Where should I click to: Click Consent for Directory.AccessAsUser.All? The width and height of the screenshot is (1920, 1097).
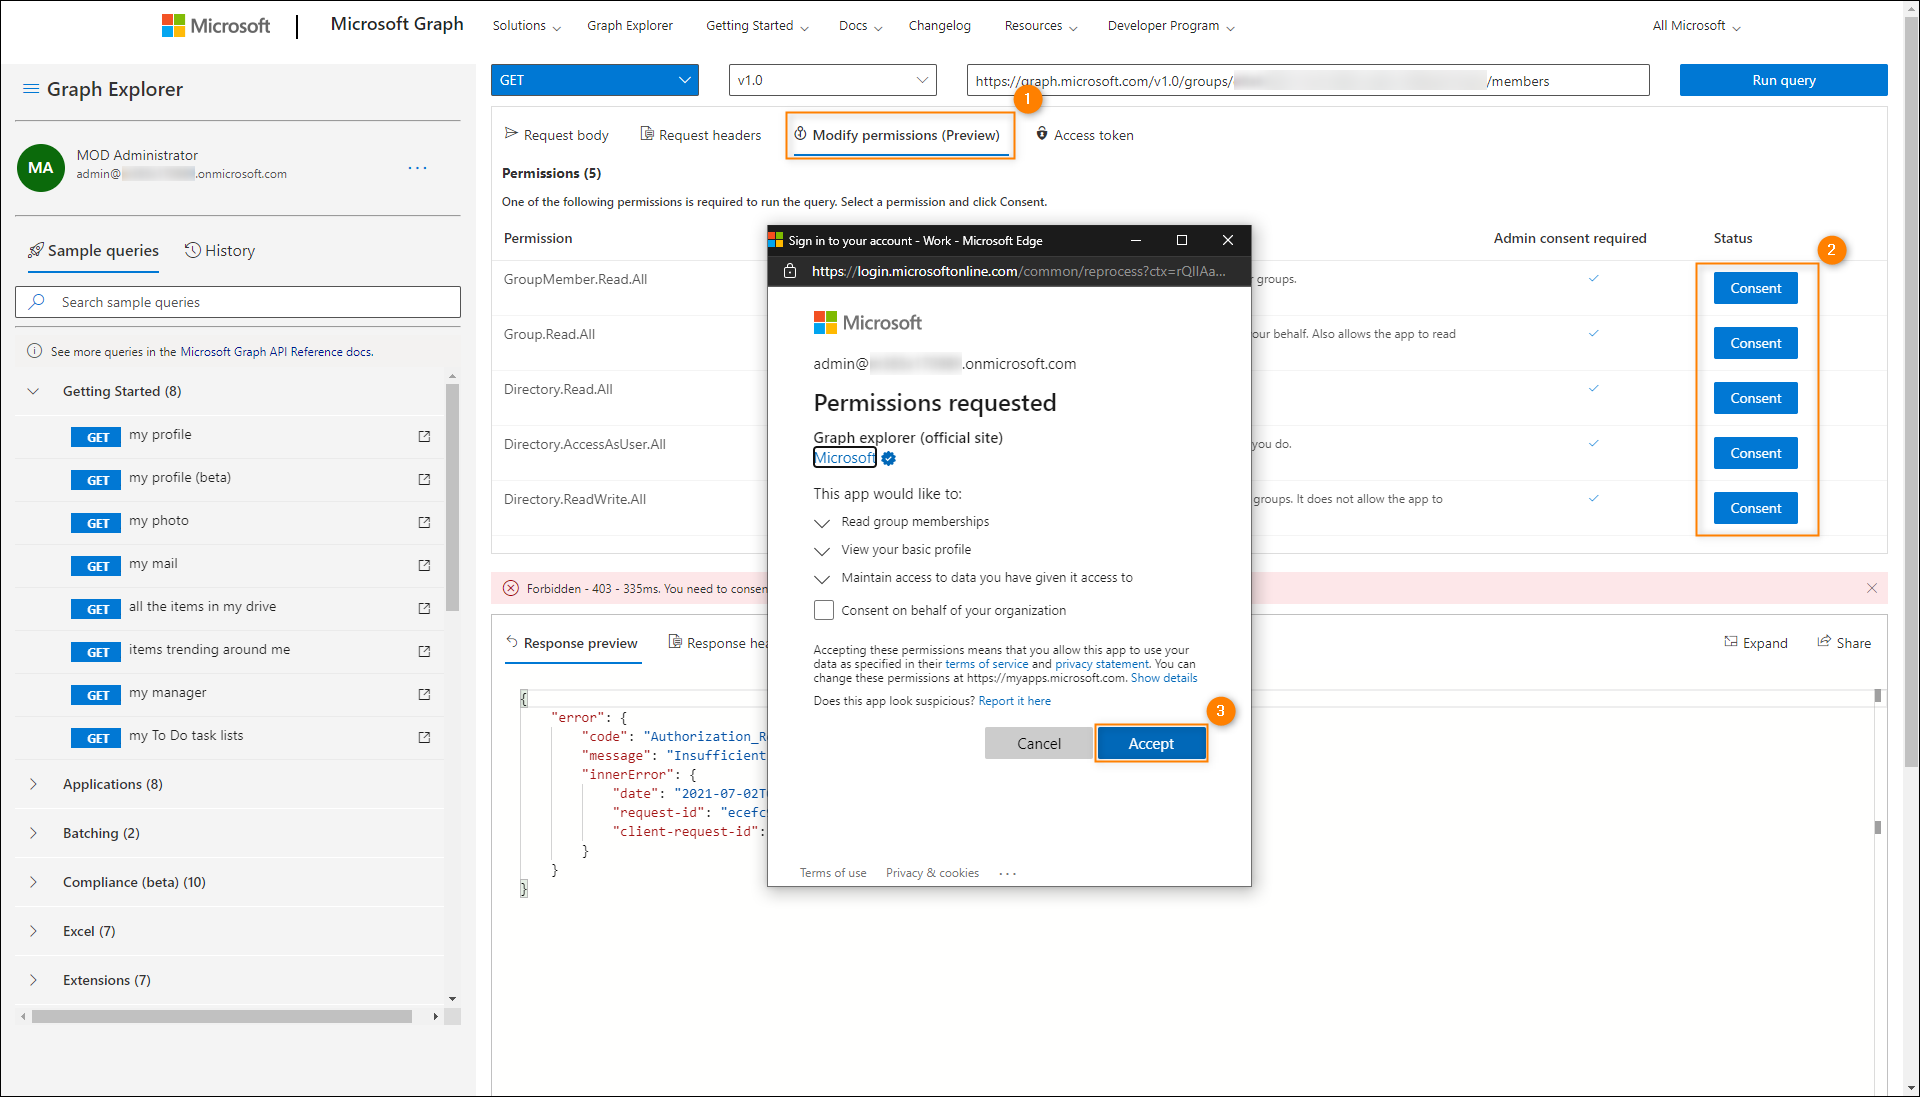[1755, 453]
